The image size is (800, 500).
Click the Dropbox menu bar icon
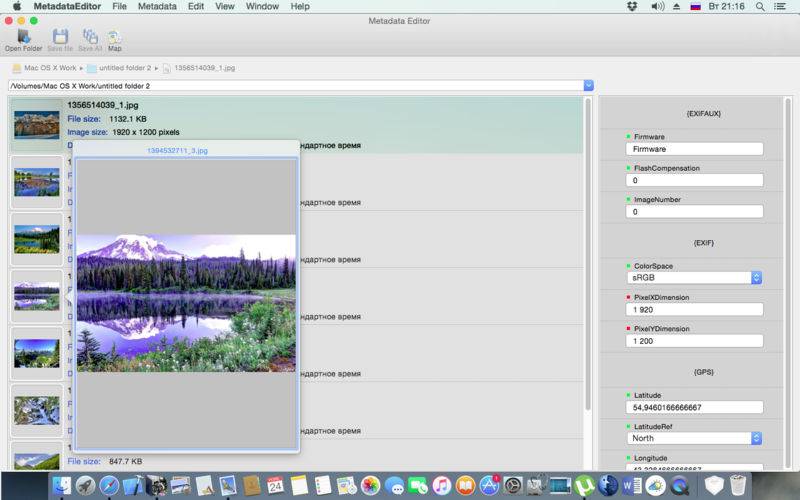[632, 7]
